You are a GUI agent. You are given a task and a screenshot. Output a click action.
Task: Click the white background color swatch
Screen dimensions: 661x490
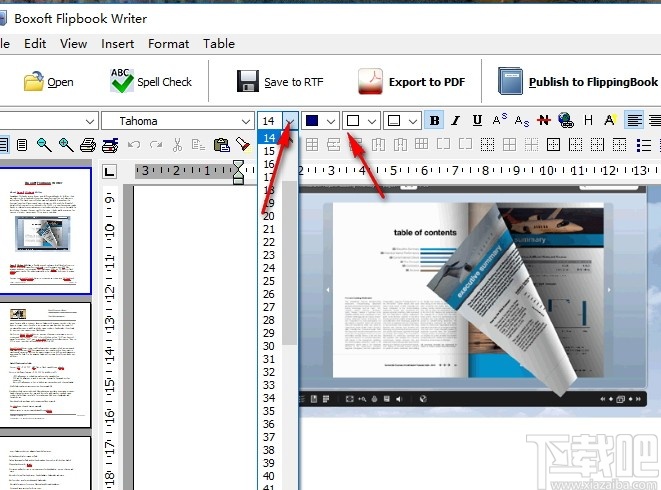coord(353,121)
